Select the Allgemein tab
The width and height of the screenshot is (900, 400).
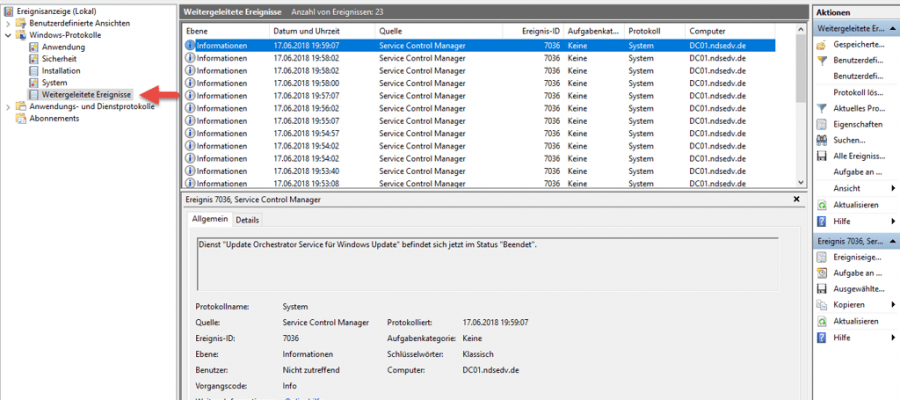click(210, 219)
